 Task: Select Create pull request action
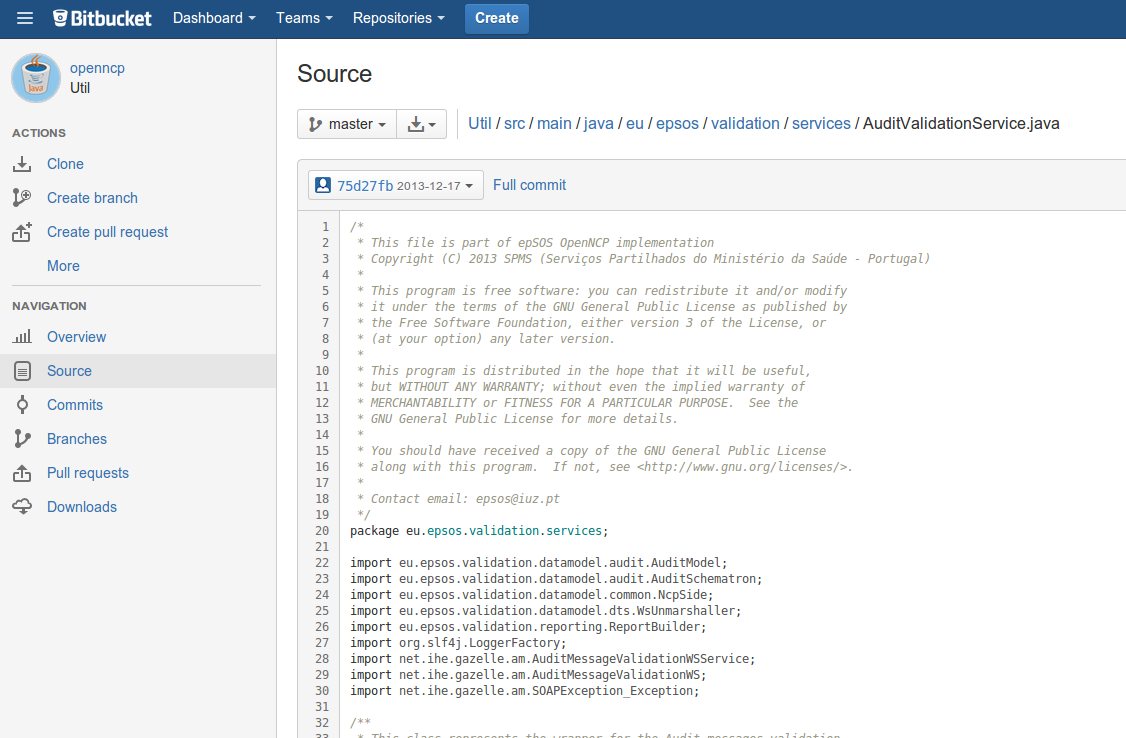[108, 232]
